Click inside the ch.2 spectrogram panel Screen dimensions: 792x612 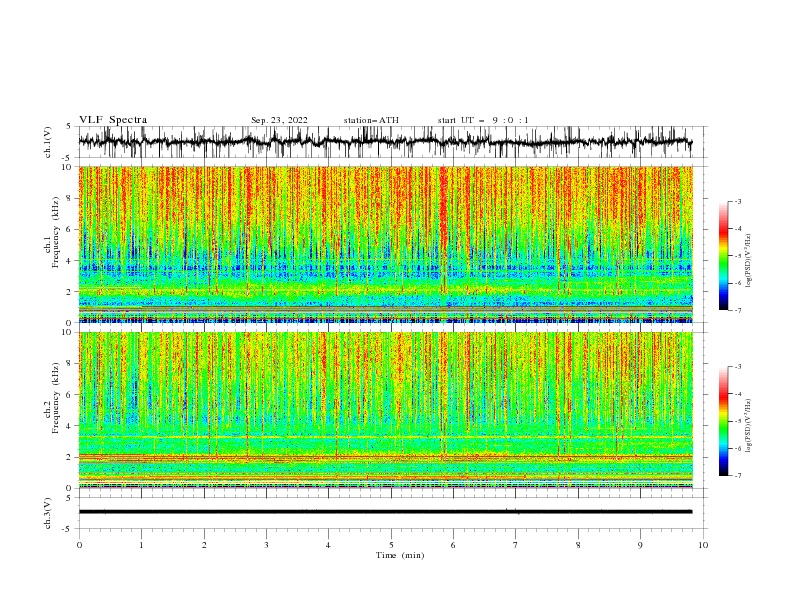(386, 410)
